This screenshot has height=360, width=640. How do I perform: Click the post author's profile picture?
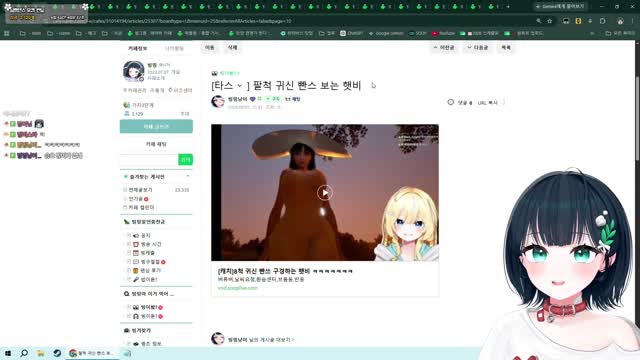(218, 101)
